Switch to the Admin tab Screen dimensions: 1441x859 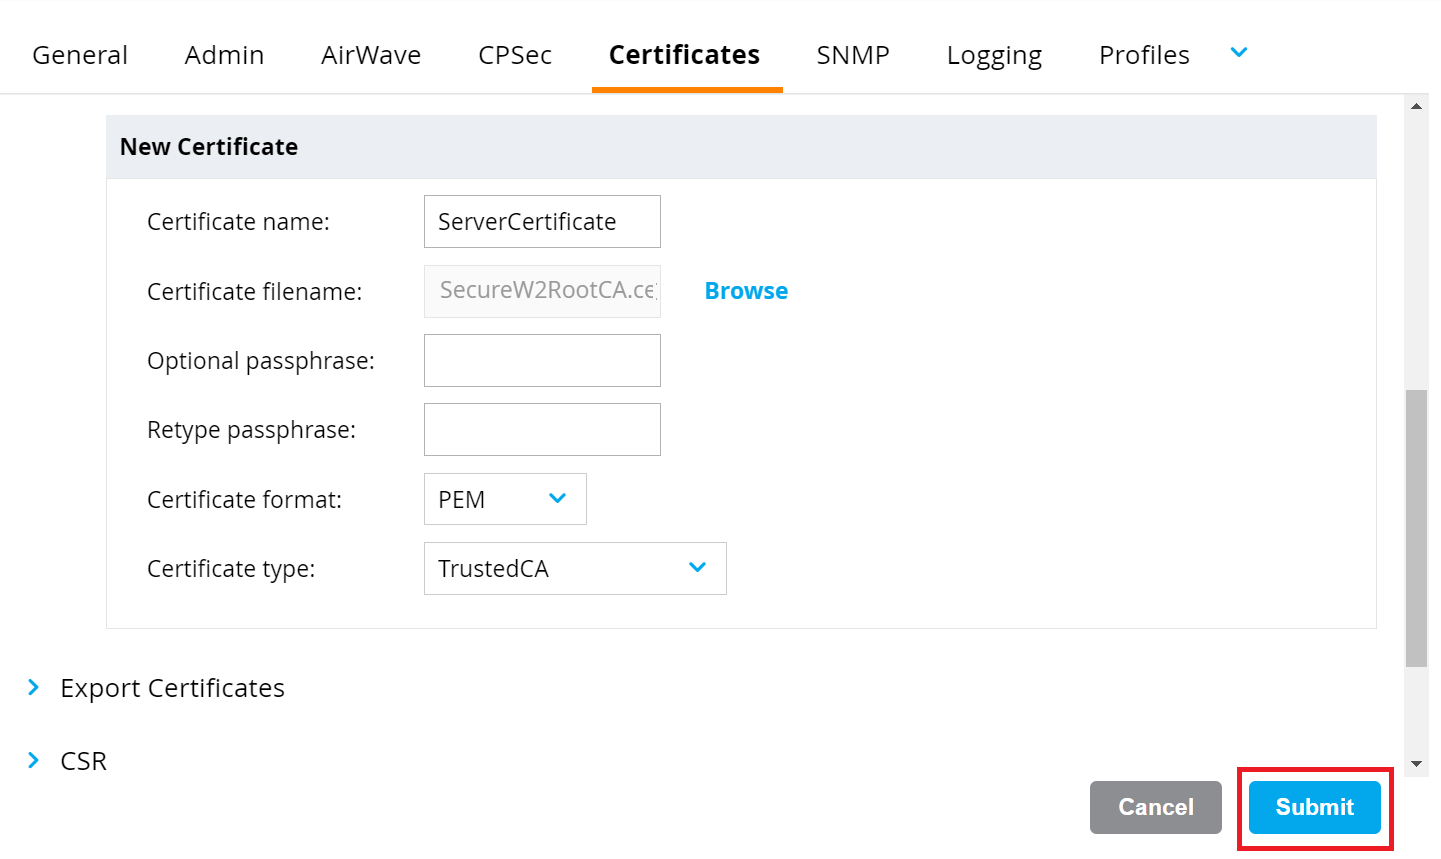coord(224,55)
